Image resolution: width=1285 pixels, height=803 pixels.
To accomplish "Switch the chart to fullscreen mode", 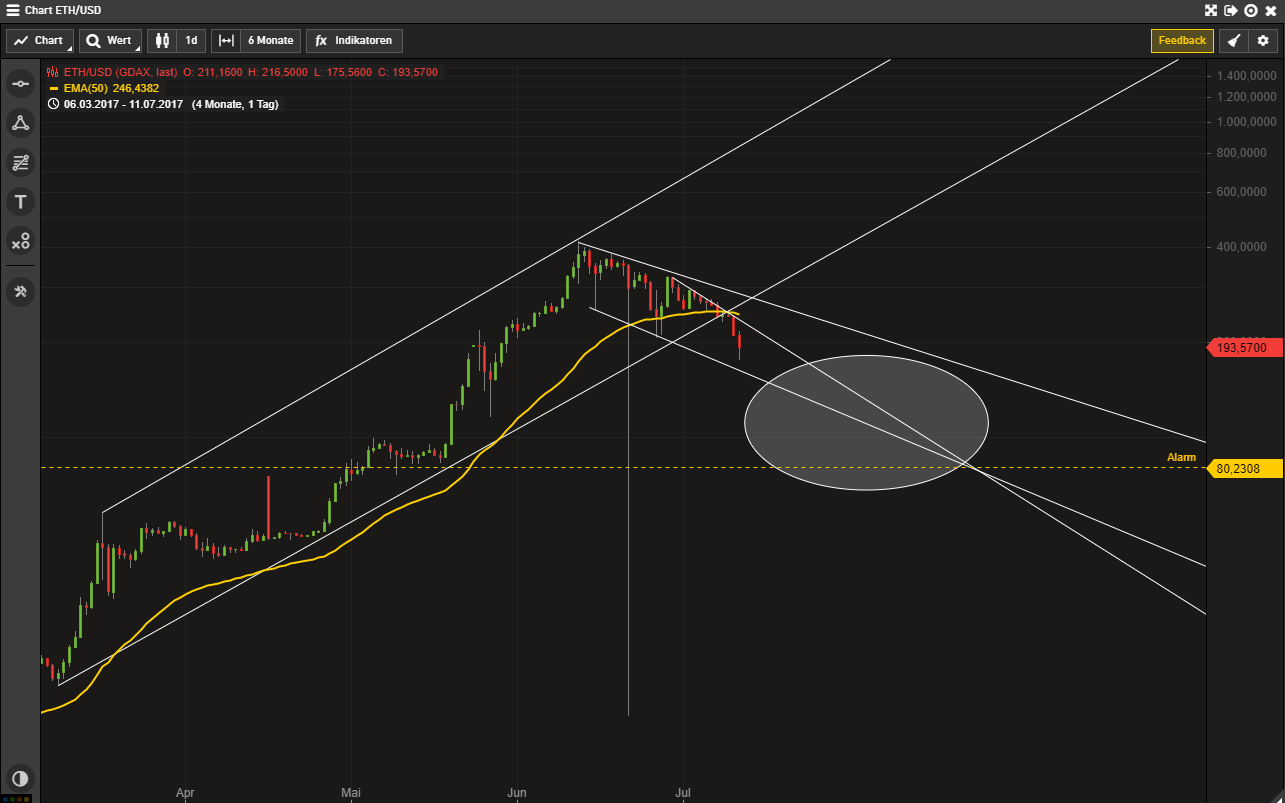I will click(x=1210, y=10).
